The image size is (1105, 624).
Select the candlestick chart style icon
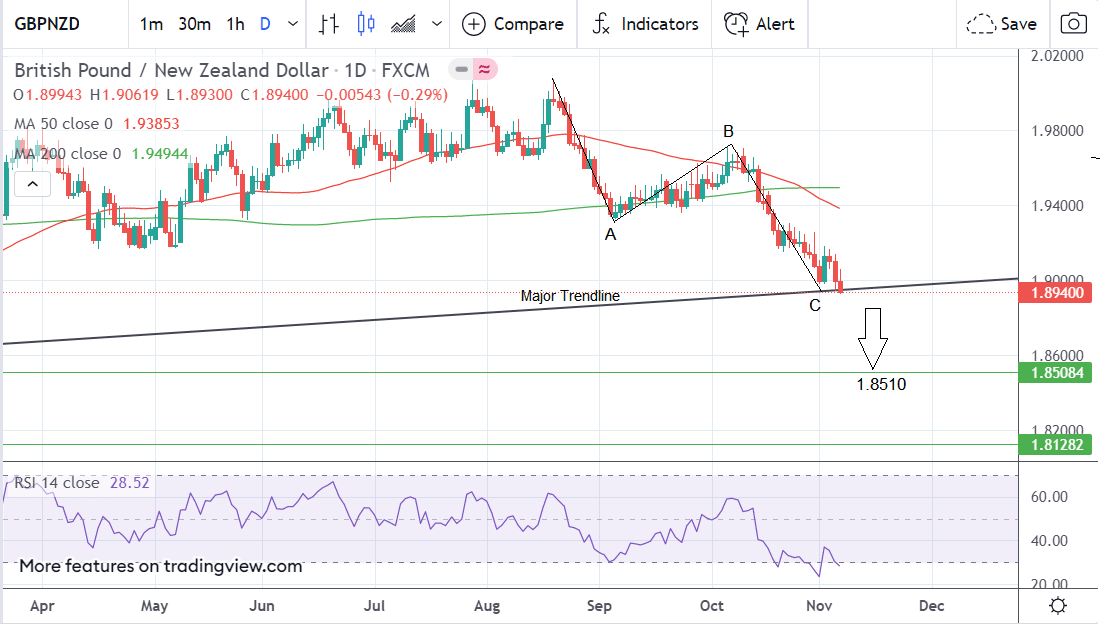[x=365, y=24]
